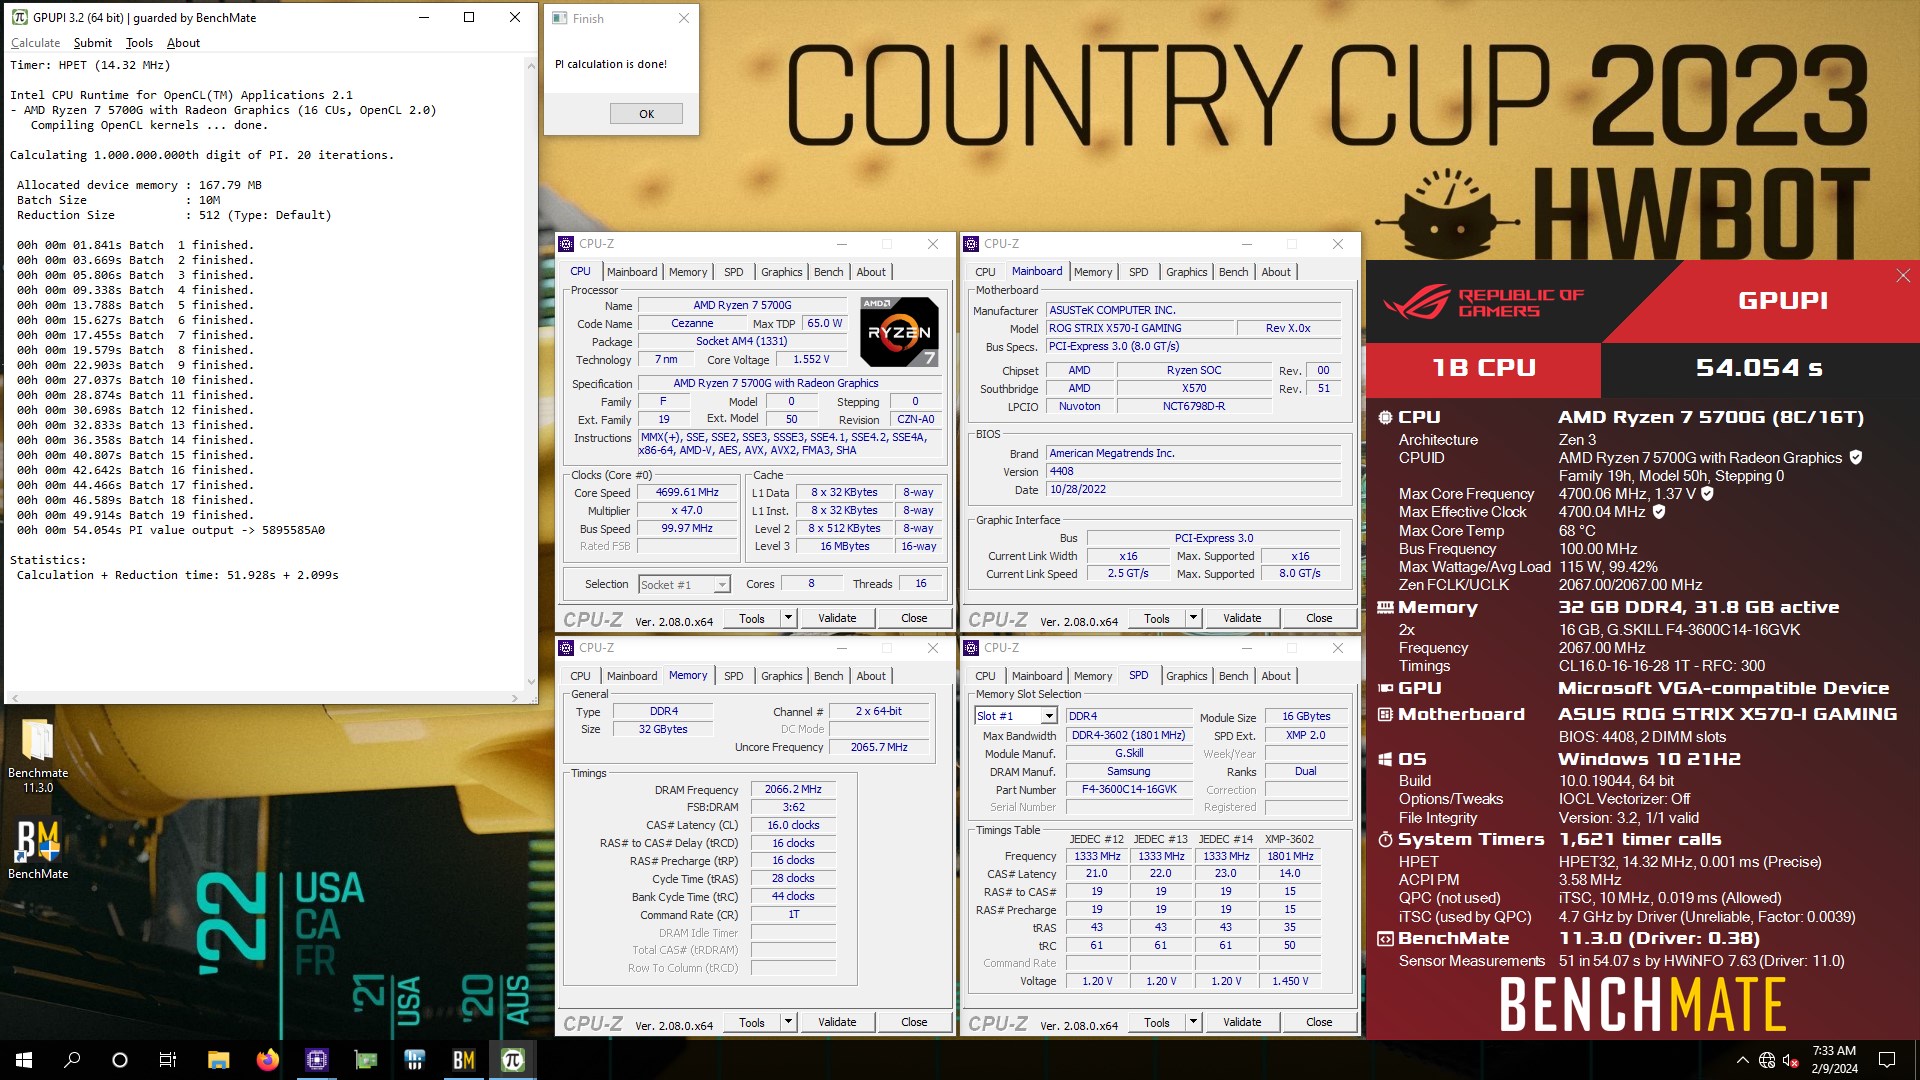Expand Tools arrow in Mainboard tab window
Screen dimensions: 1920x1080
pos(1193,618)
